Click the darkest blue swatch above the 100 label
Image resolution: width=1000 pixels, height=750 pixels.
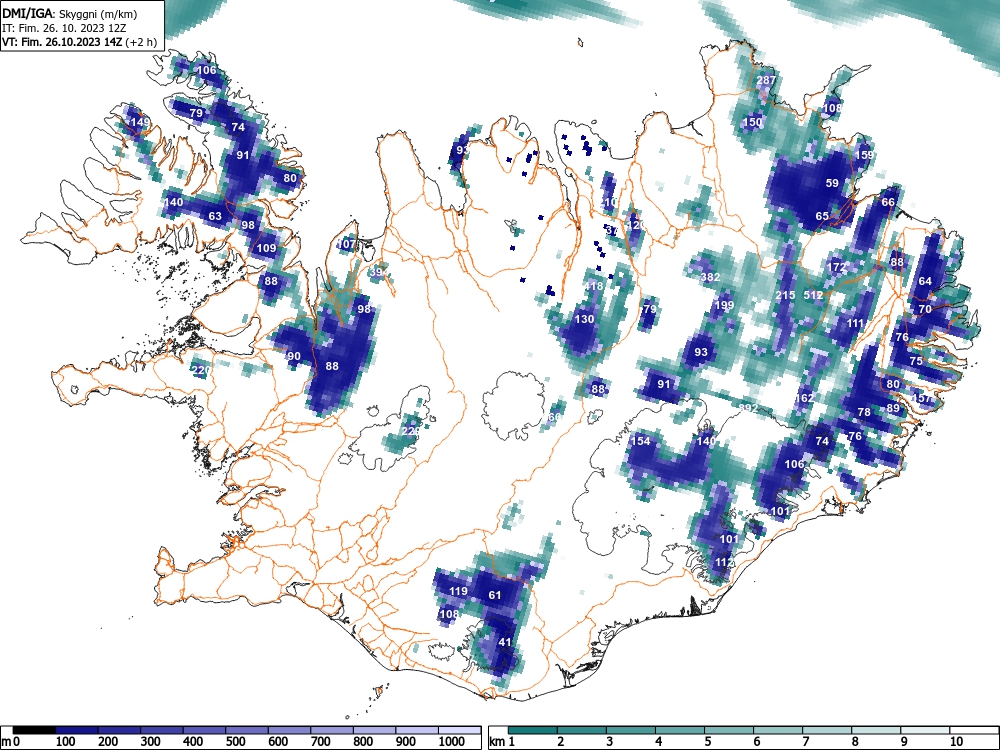(77, 730)
